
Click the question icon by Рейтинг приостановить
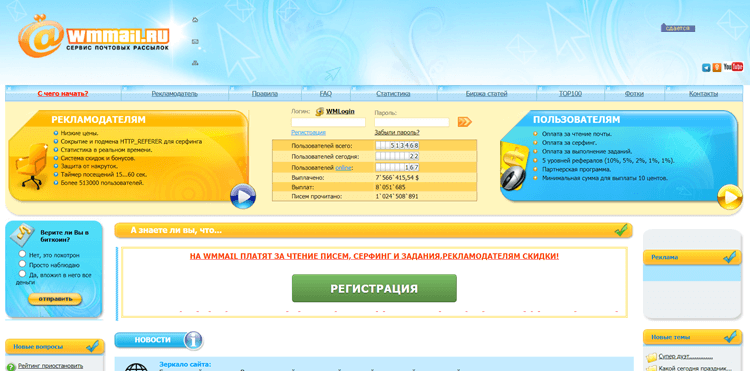pos(11,367)
